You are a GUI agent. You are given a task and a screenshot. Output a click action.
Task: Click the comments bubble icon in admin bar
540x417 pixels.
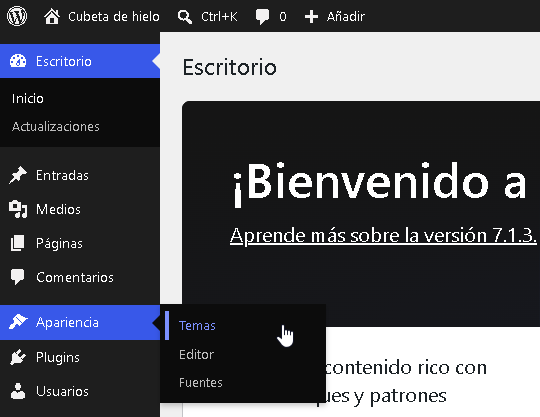[262, 17]
